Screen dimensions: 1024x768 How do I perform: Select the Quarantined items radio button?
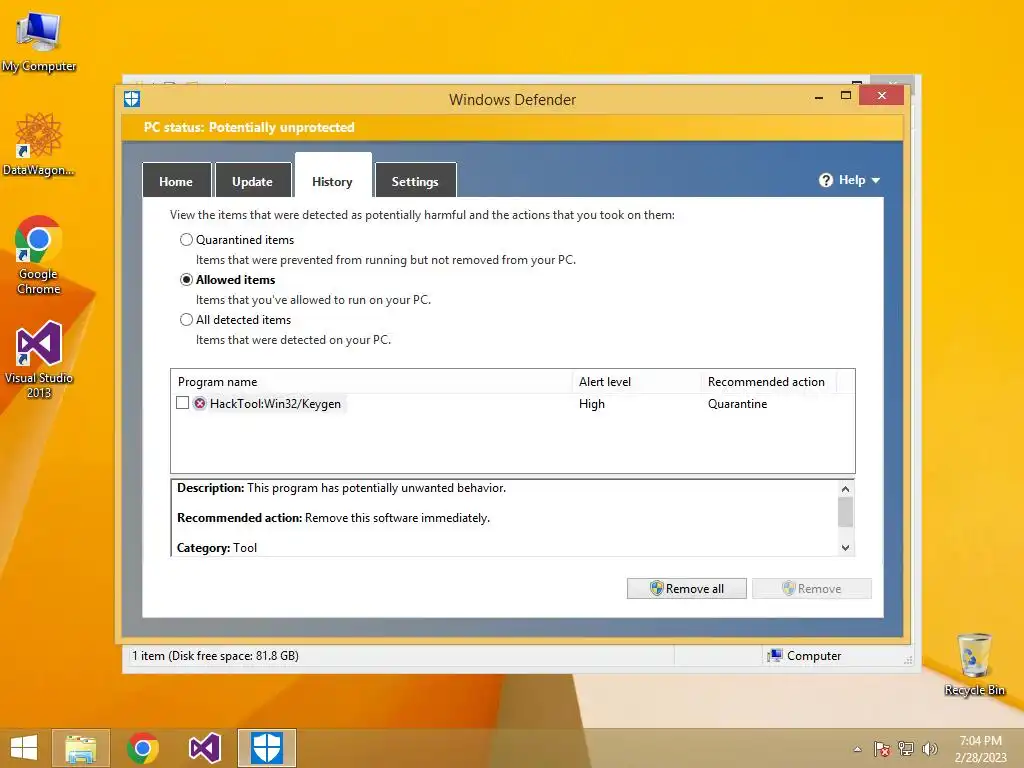186,240
